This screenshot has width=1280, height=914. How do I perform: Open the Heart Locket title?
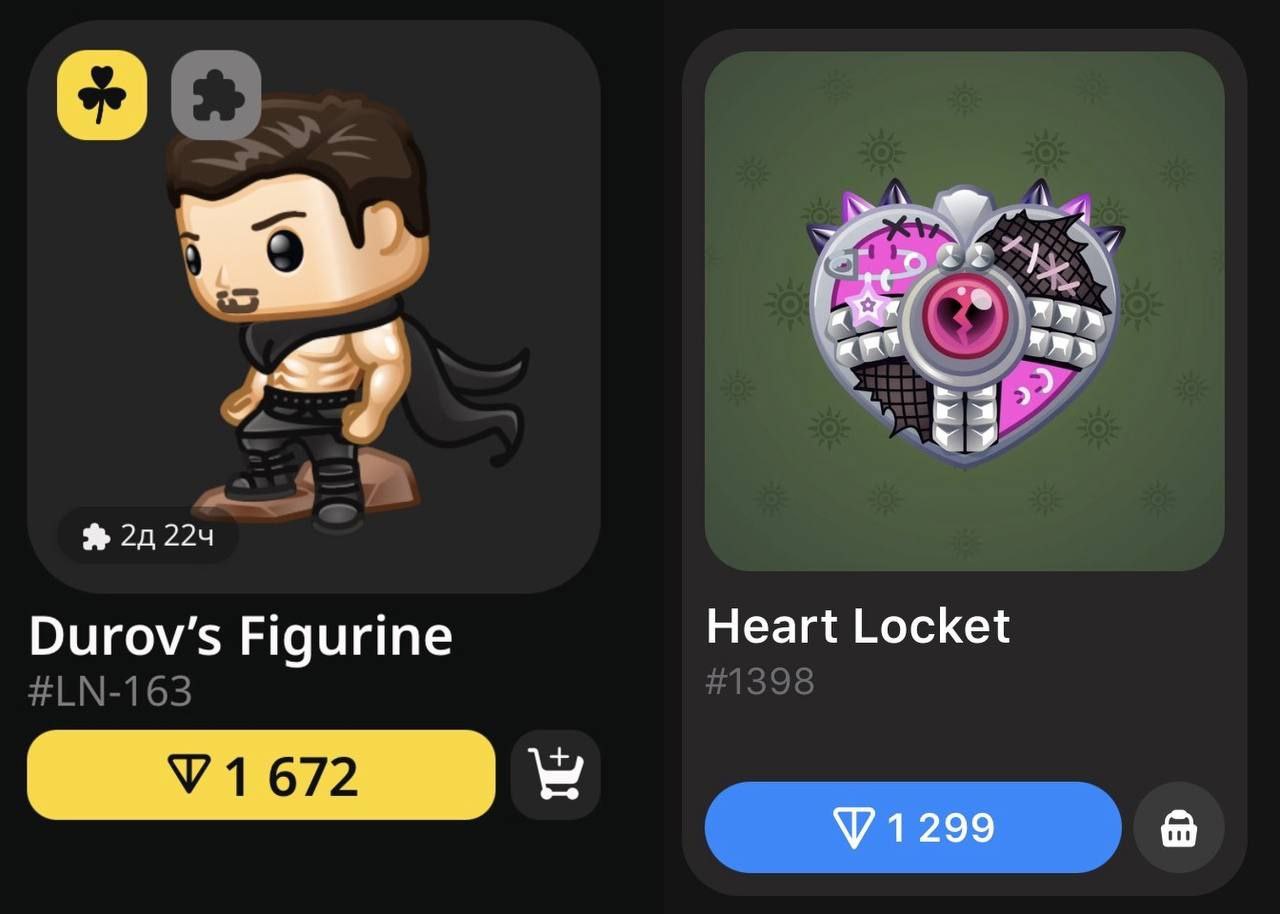(x=858, y=627)
